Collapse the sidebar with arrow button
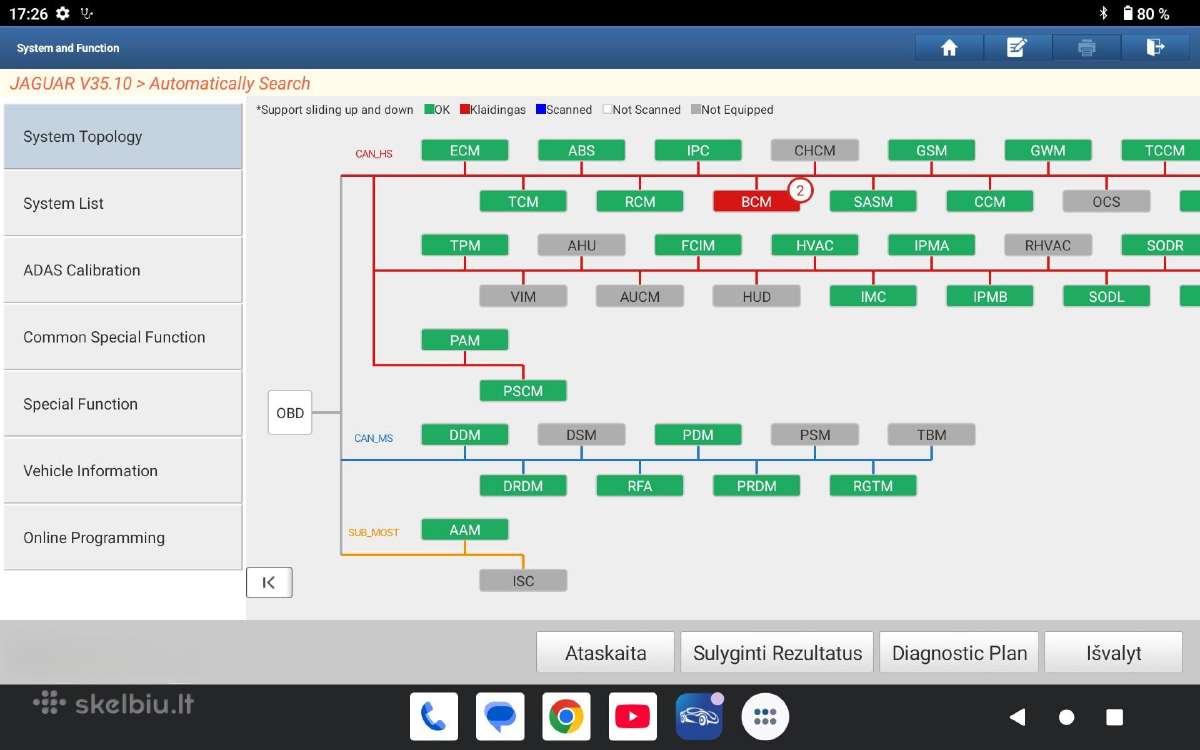This screenshot has height=750, width=1200. click(x=269, y=582)
